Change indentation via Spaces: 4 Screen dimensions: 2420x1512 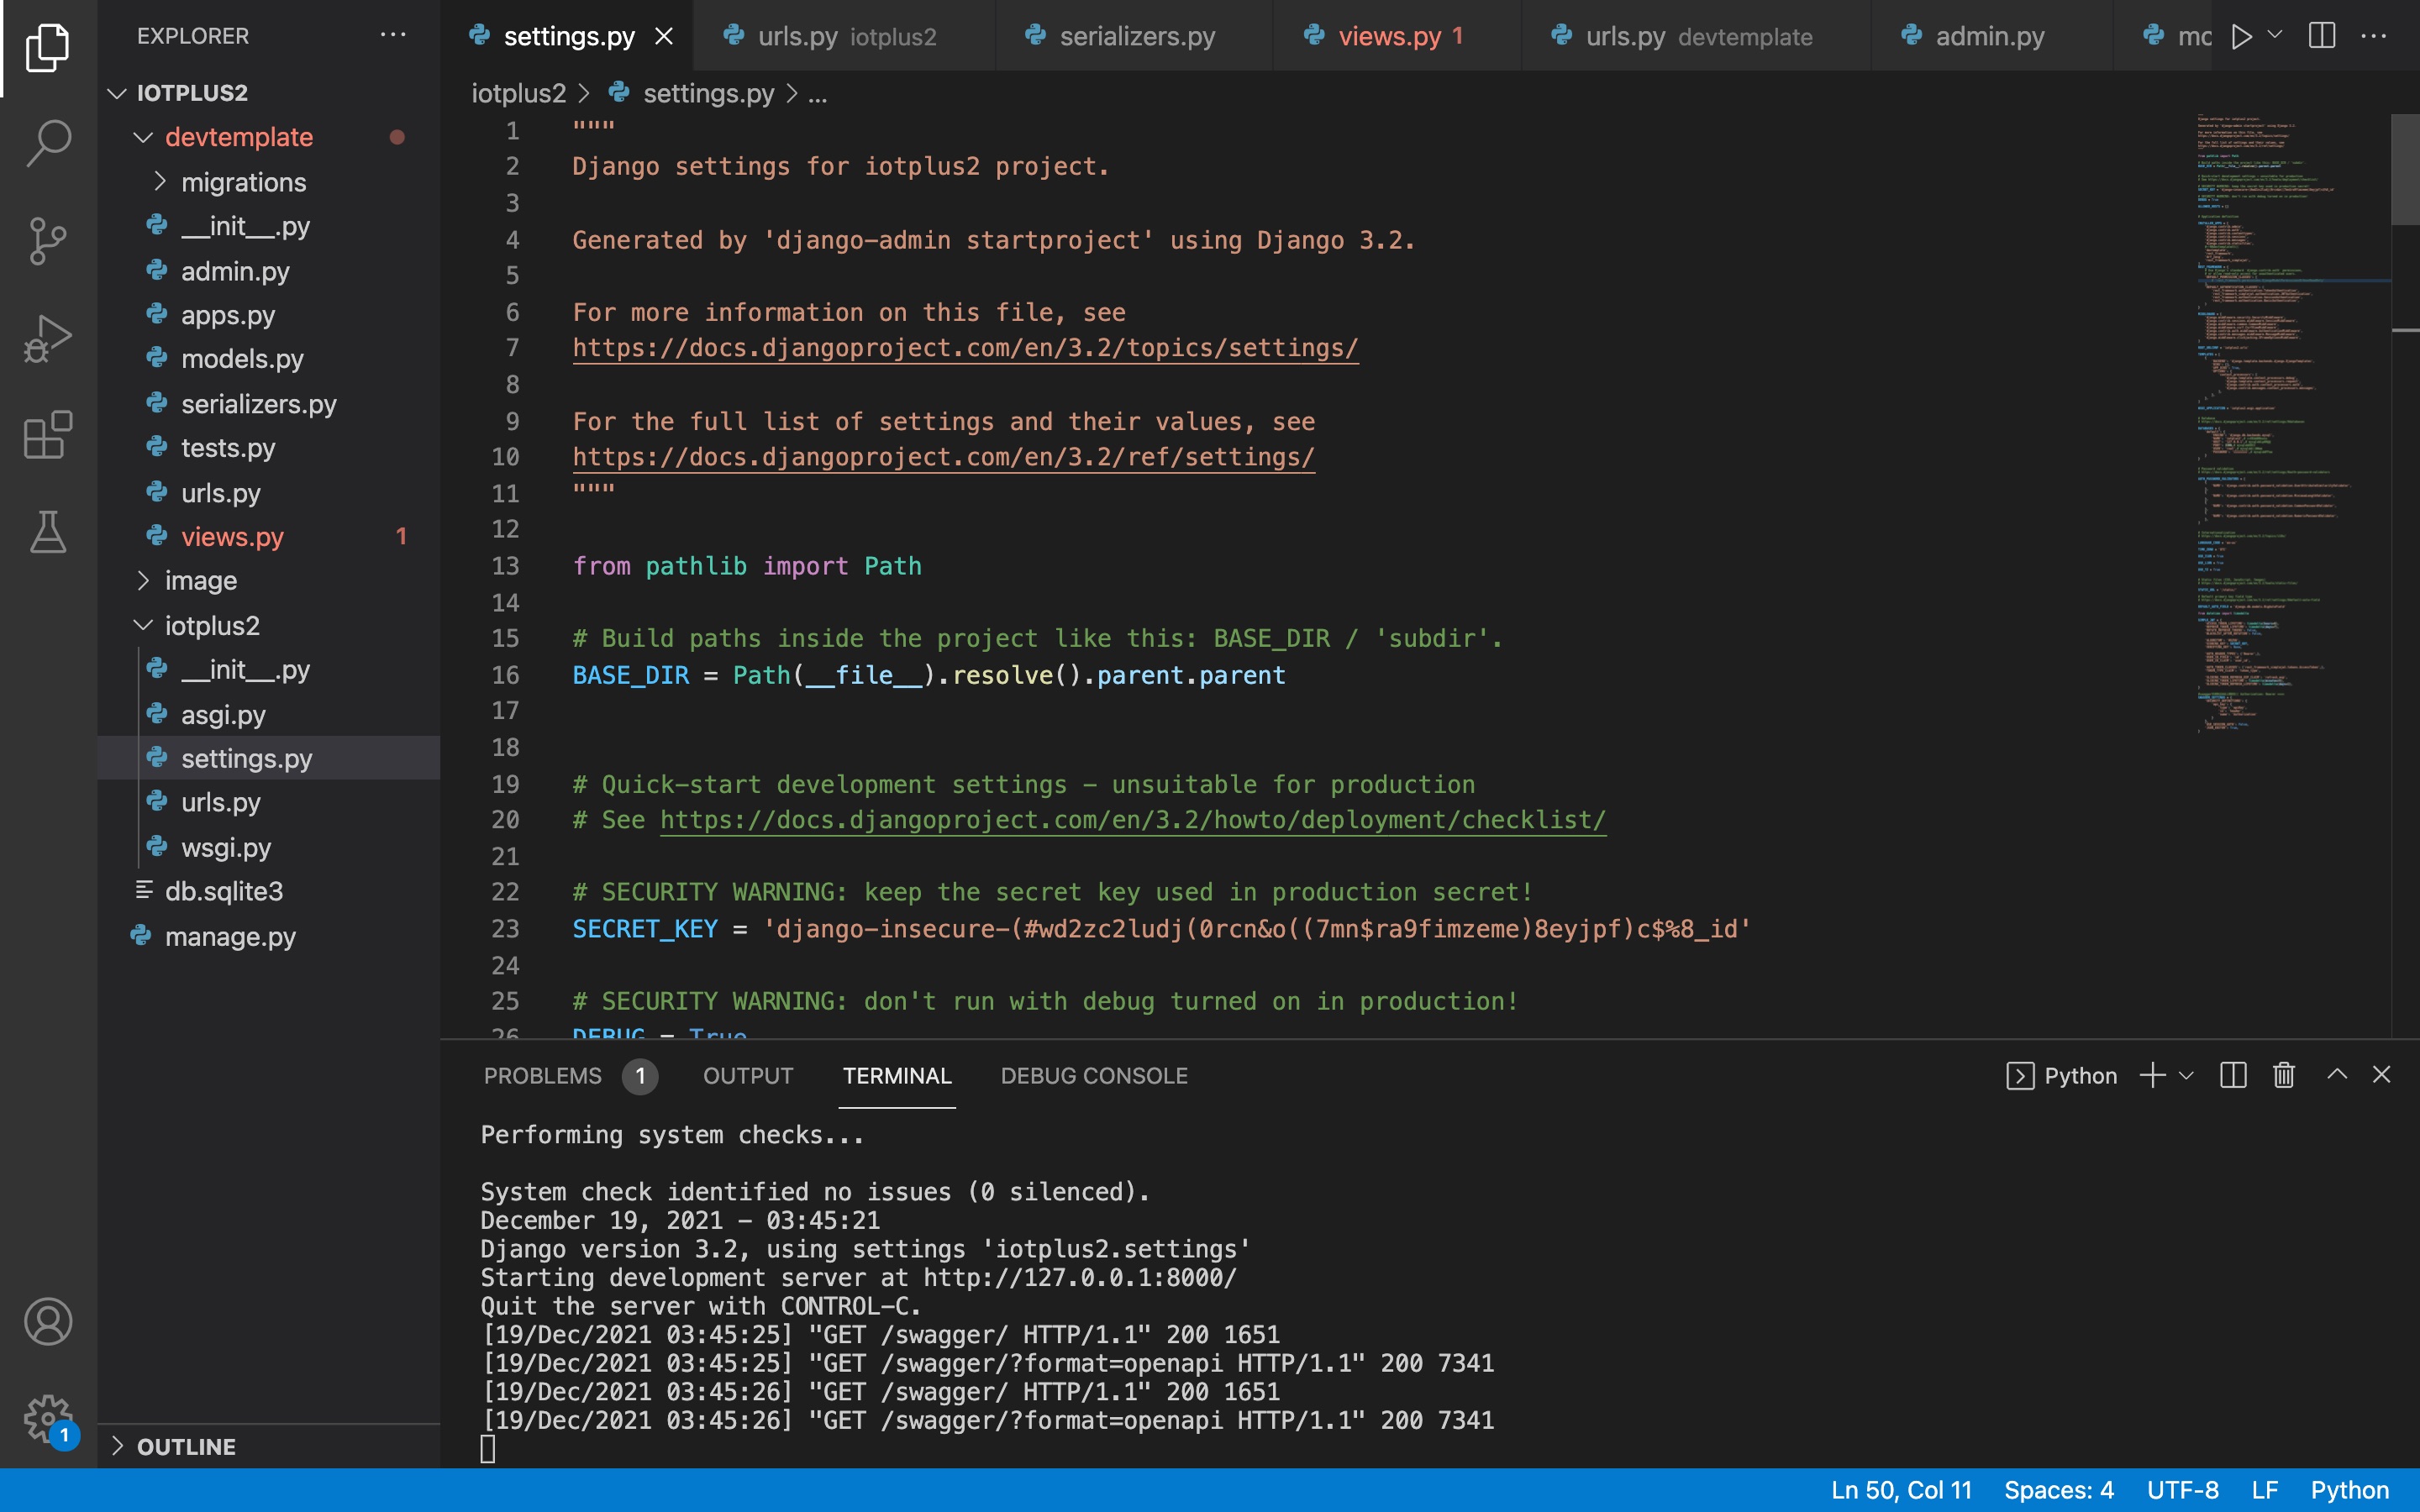coord(2058,1490)
